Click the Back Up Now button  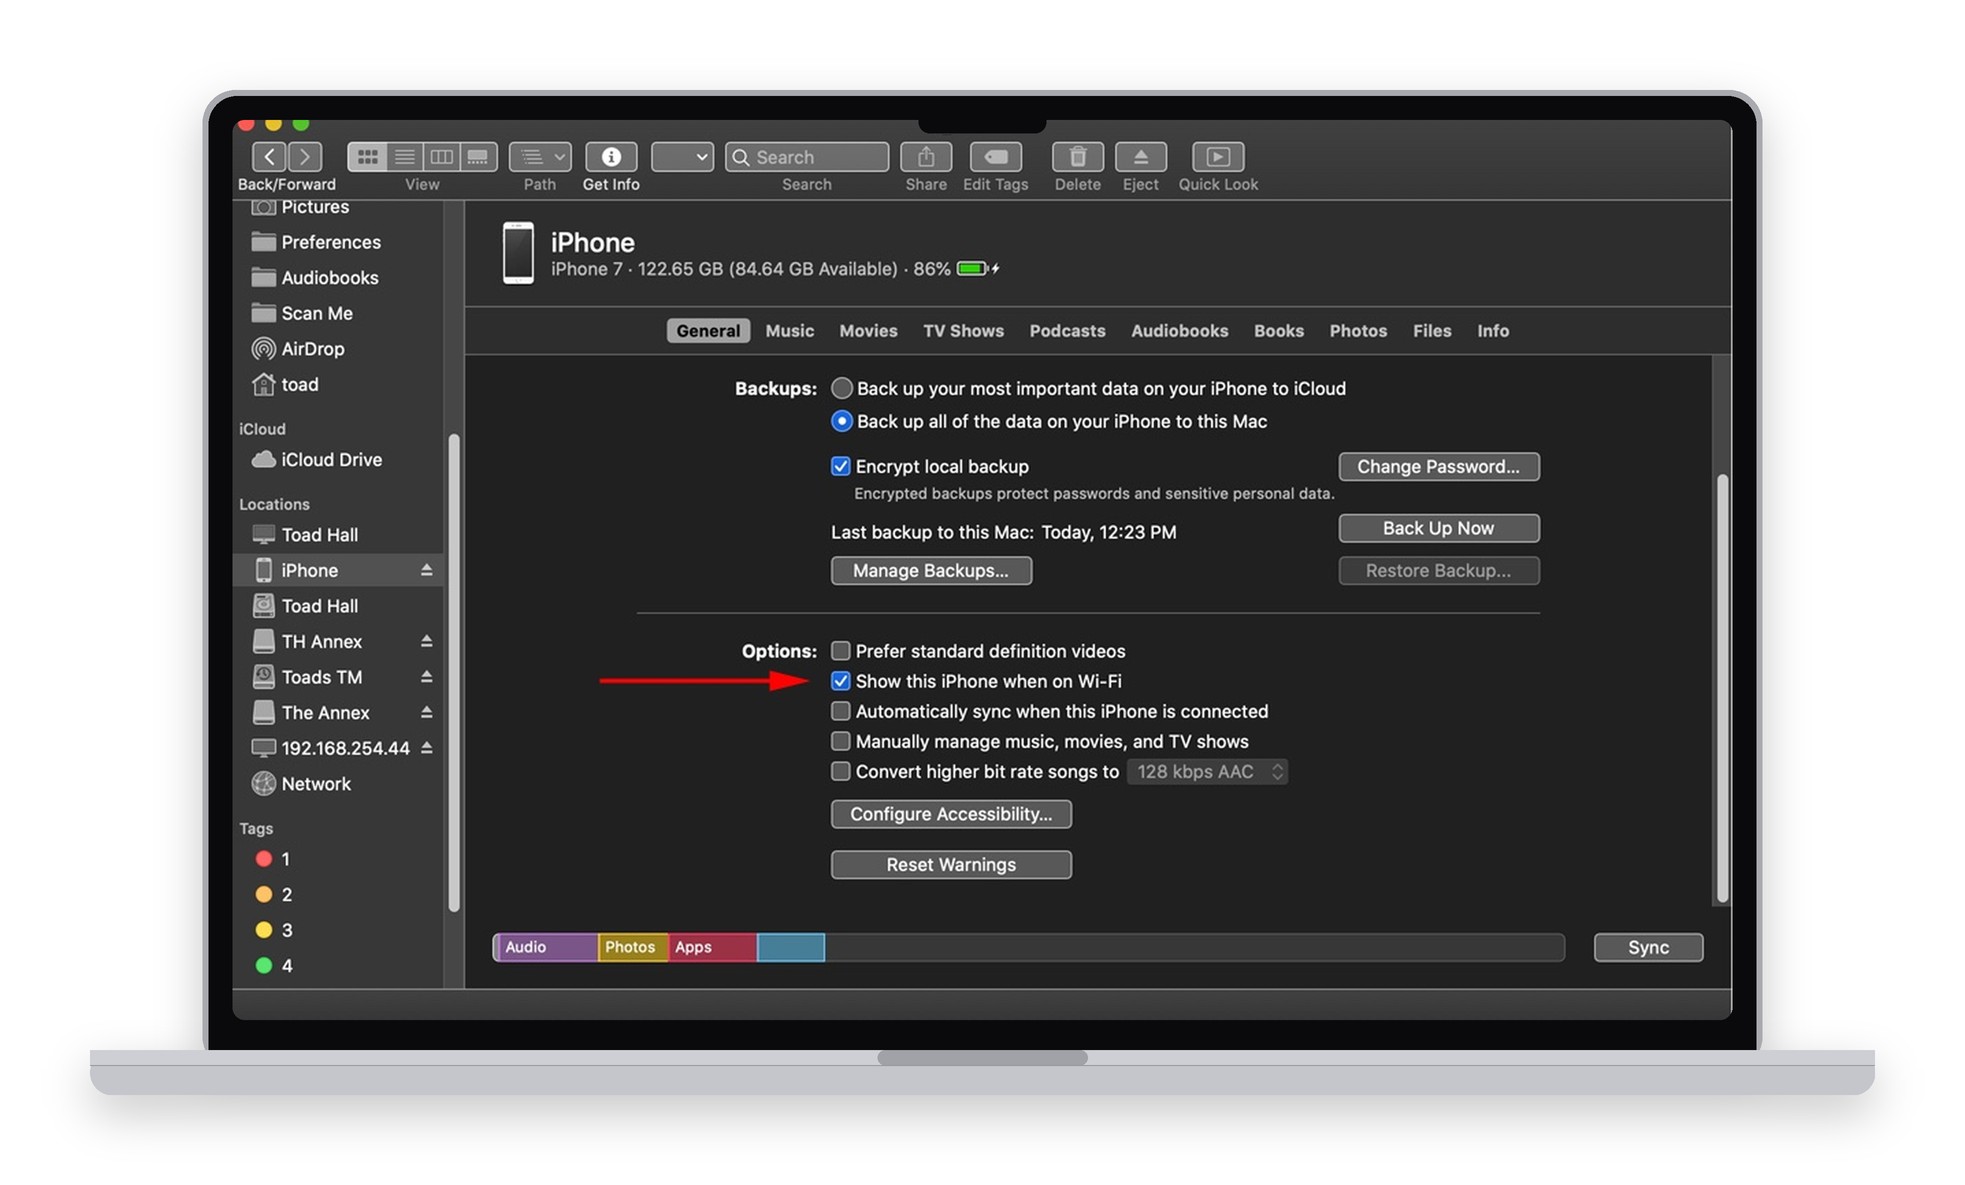point(1438,528)
